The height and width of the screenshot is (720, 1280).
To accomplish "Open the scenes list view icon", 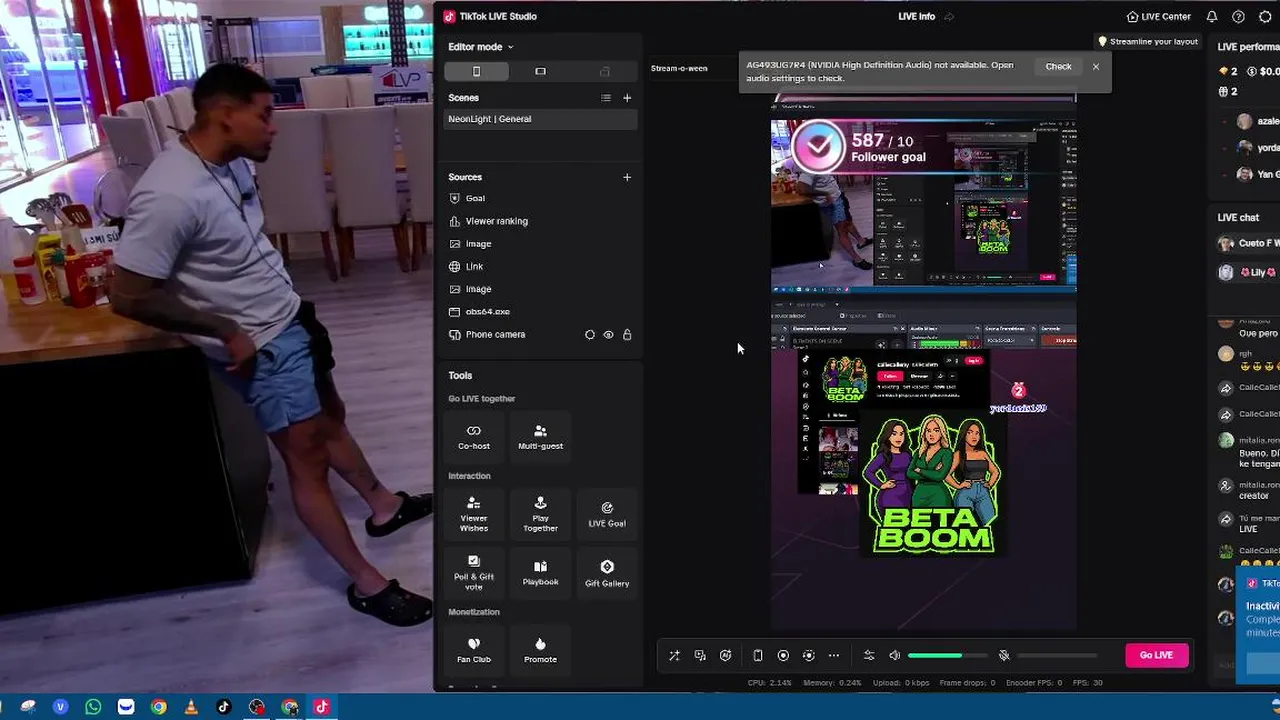I will (605, 98).
